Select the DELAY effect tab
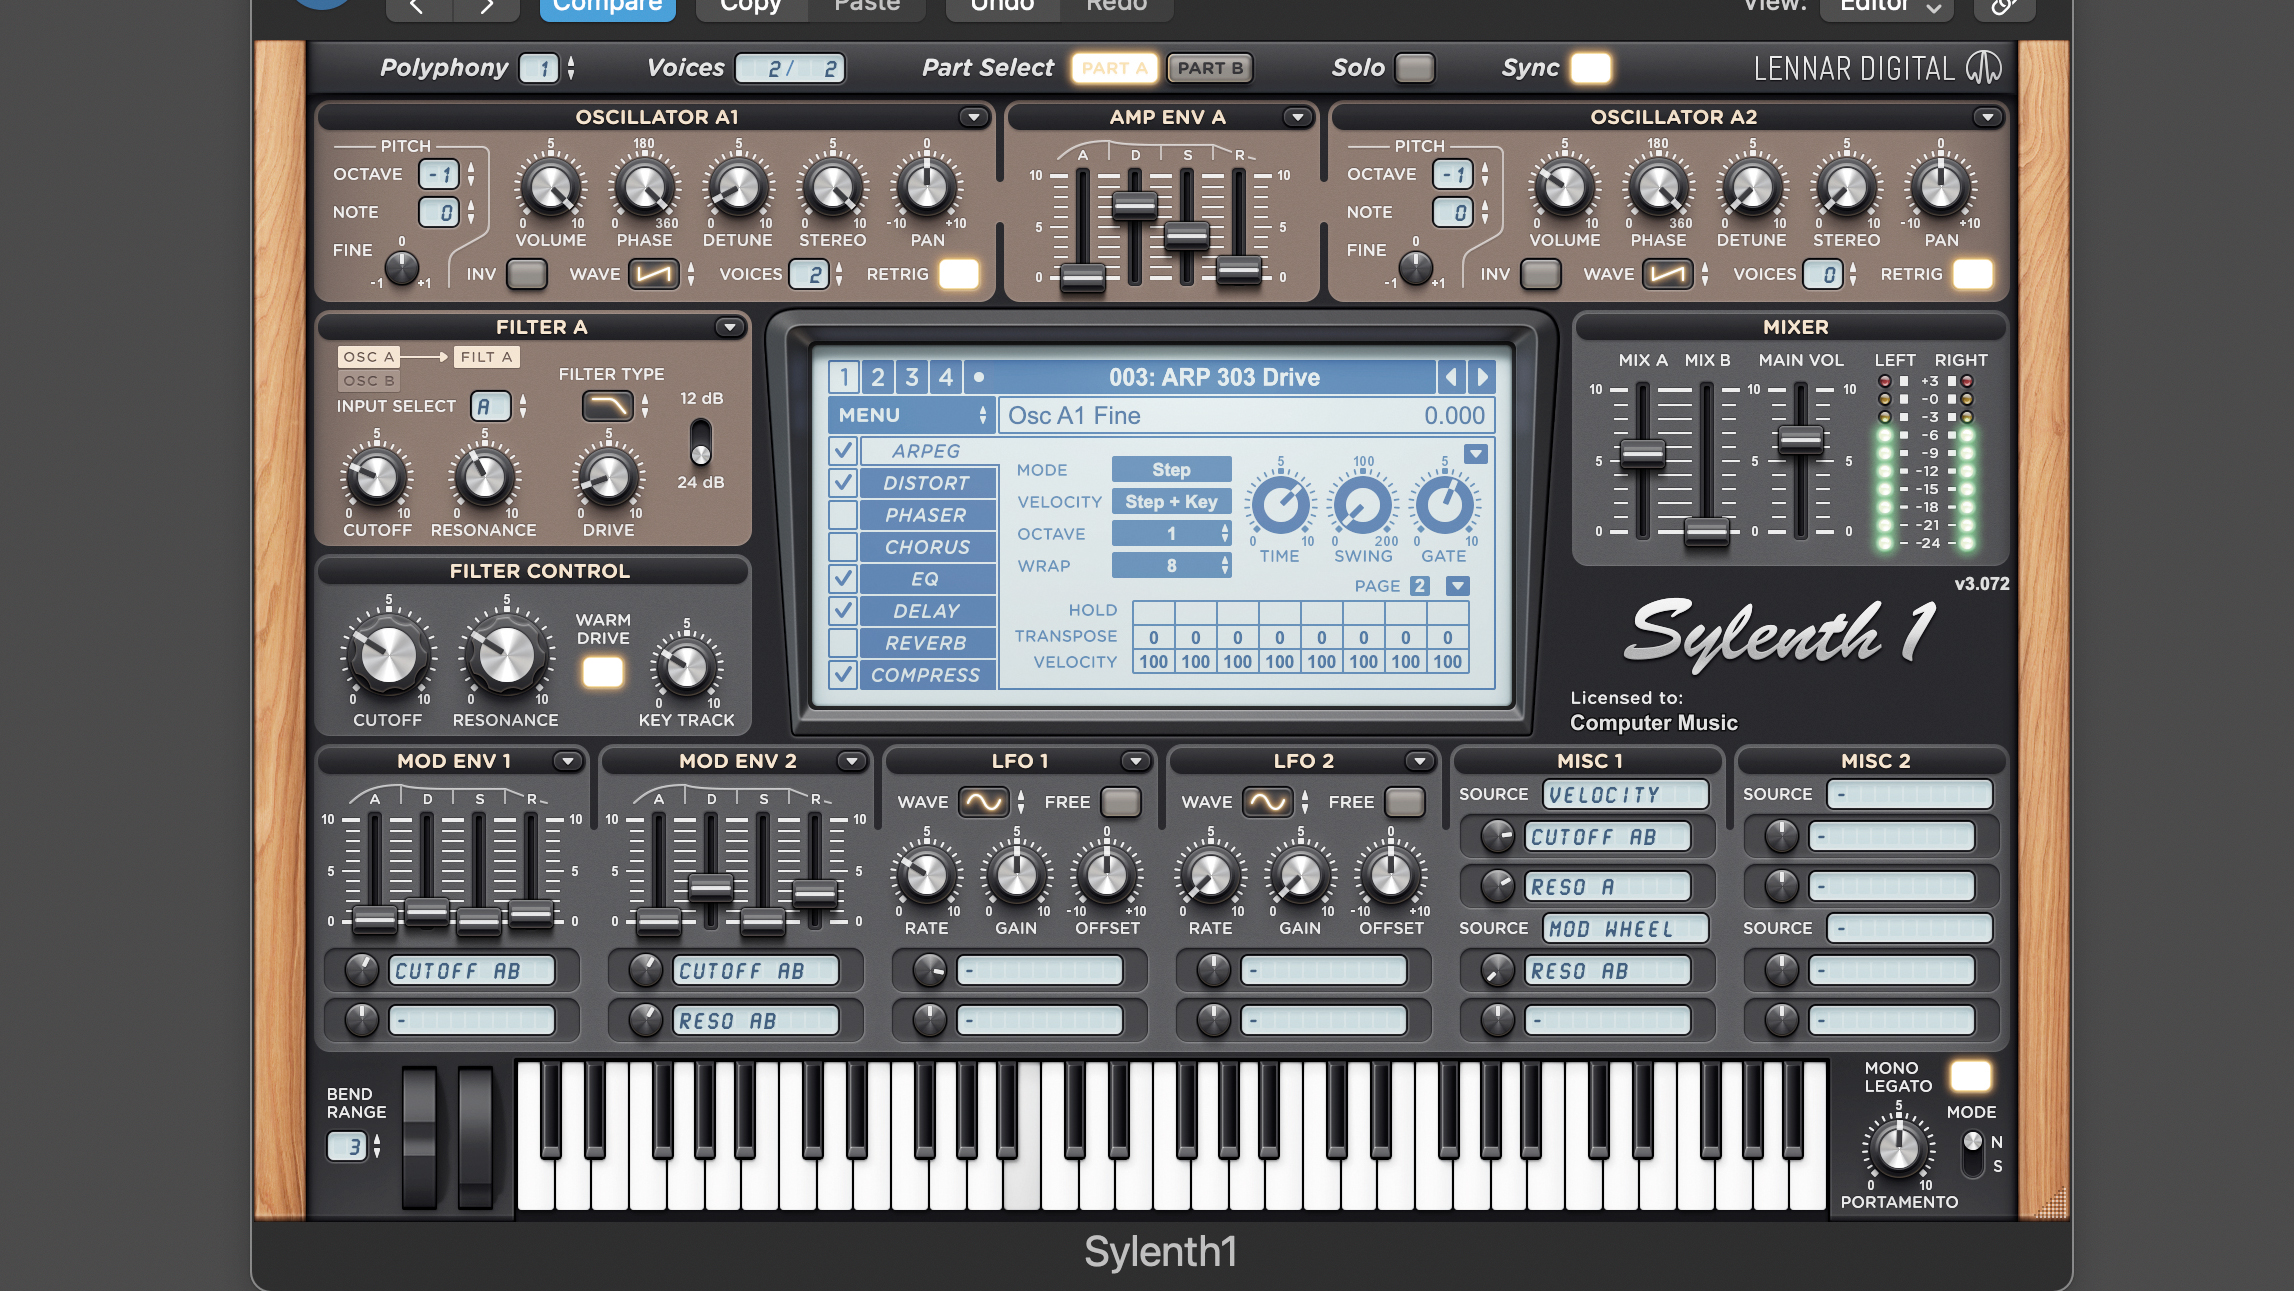The width and height of the screenshot is (2294, 1291). pyautogui.click(x=927, y=611)
